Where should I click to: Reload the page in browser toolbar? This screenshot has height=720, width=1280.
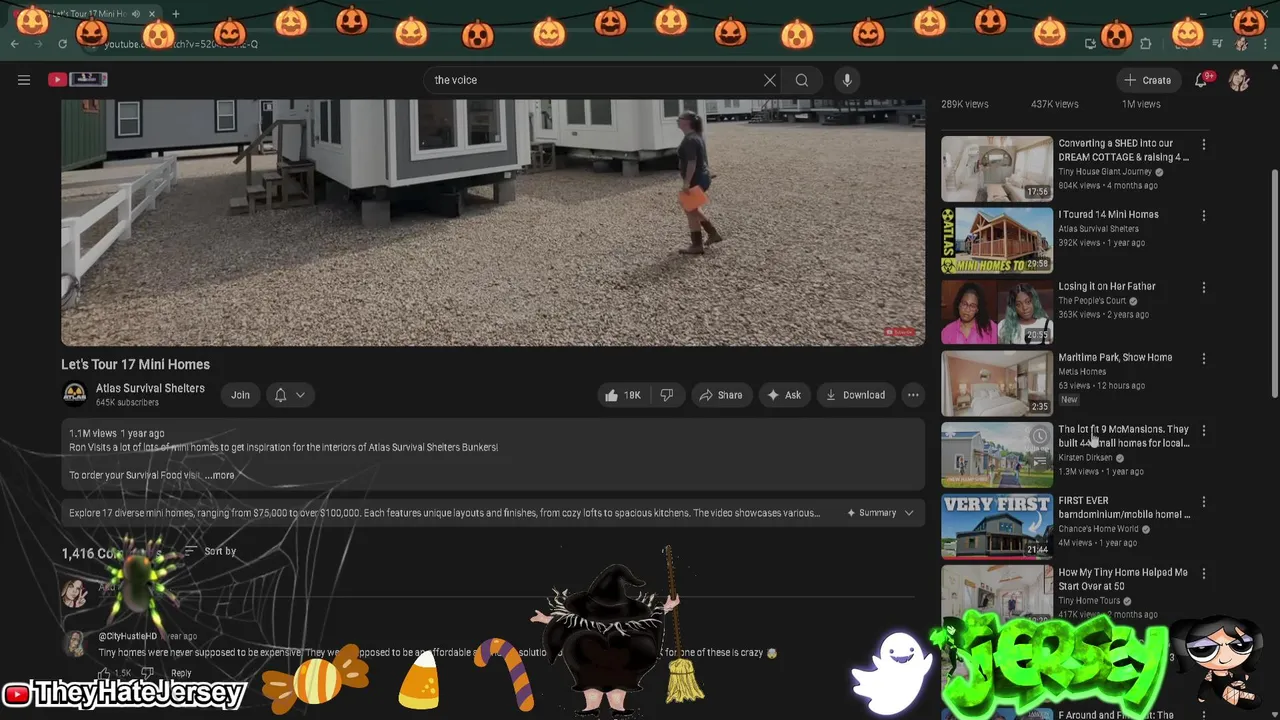point(63,44)
